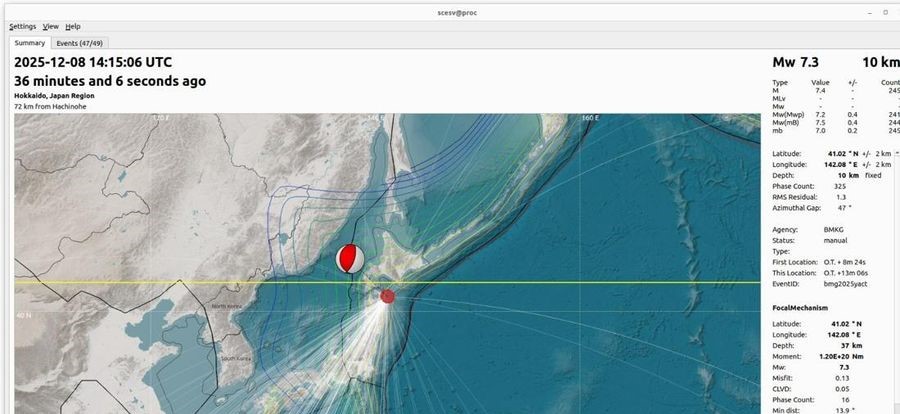Open the View menu
Screen dimensions: 900x414
coord(50,26)
